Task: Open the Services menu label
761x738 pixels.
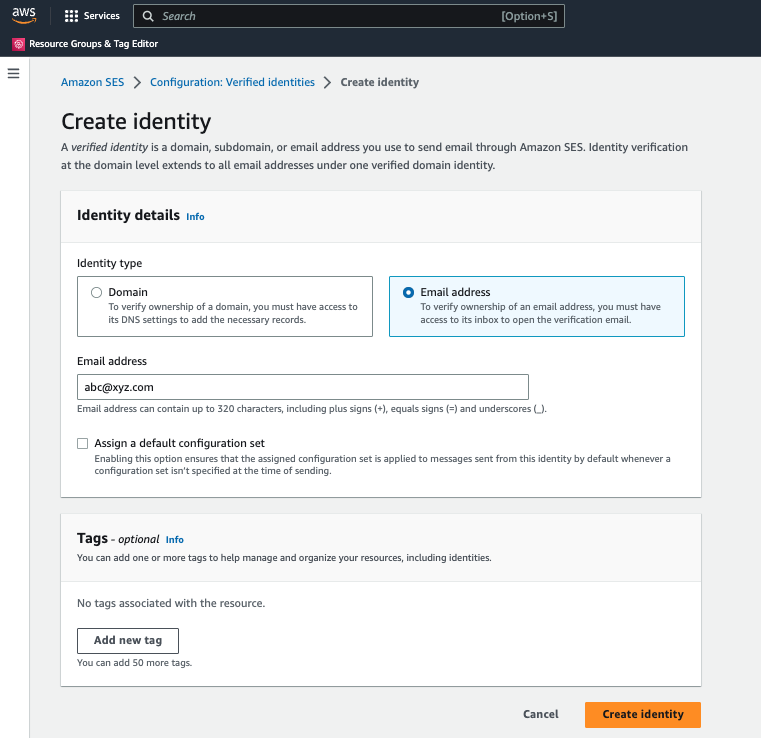Action: (102, 16)
